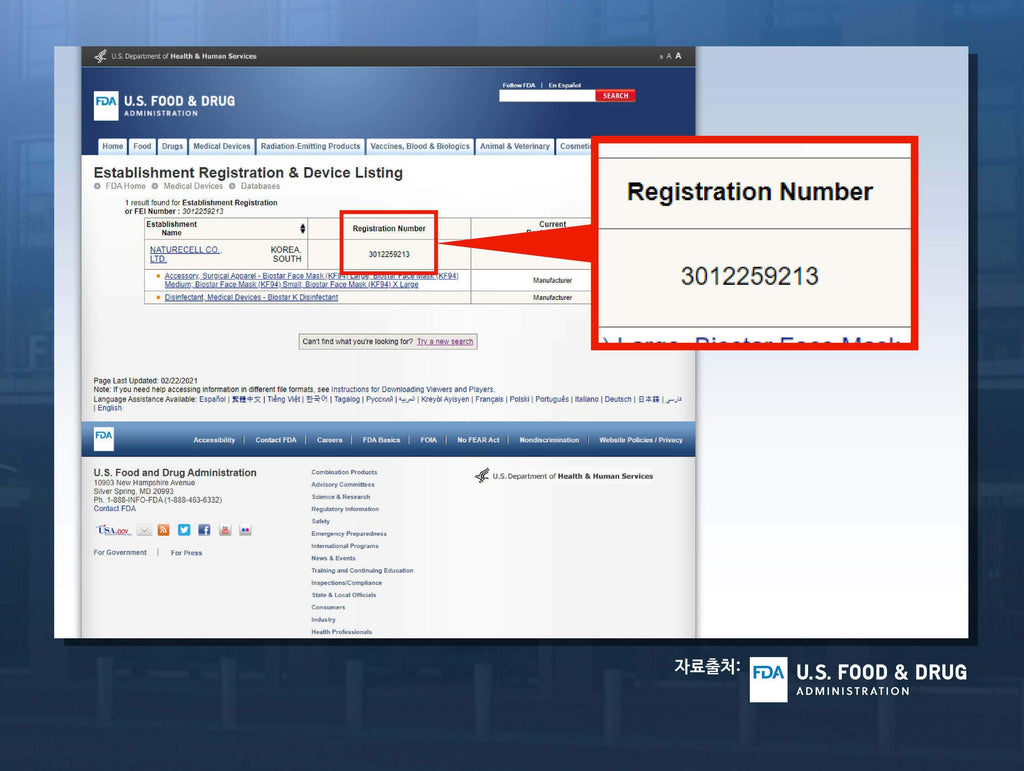This screenshot has width=1024, height=771.
Task: Open News & Events footer link
Action: pos(333,558)
